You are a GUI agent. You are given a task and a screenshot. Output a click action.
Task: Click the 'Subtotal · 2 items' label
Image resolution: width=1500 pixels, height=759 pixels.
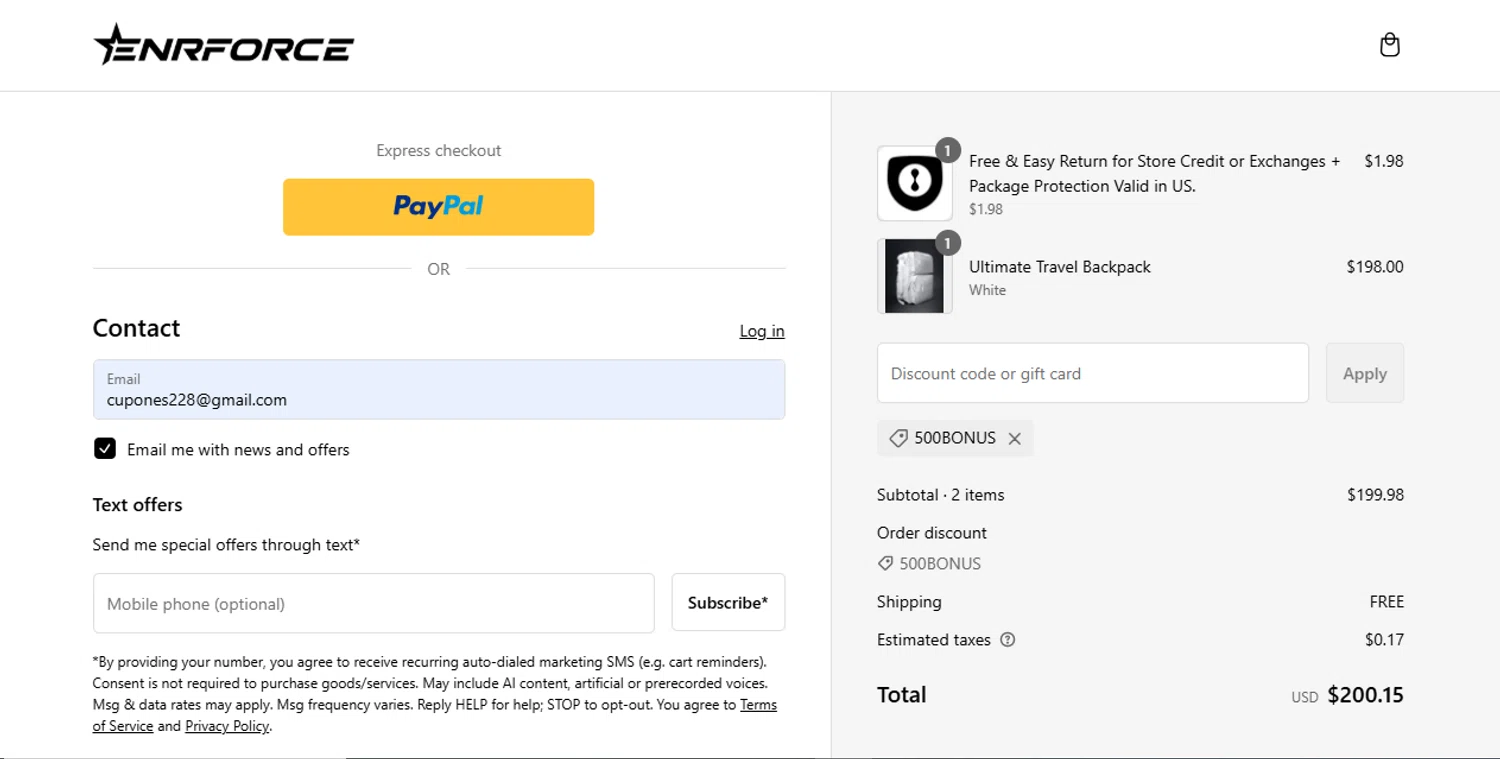click(940, 495)
